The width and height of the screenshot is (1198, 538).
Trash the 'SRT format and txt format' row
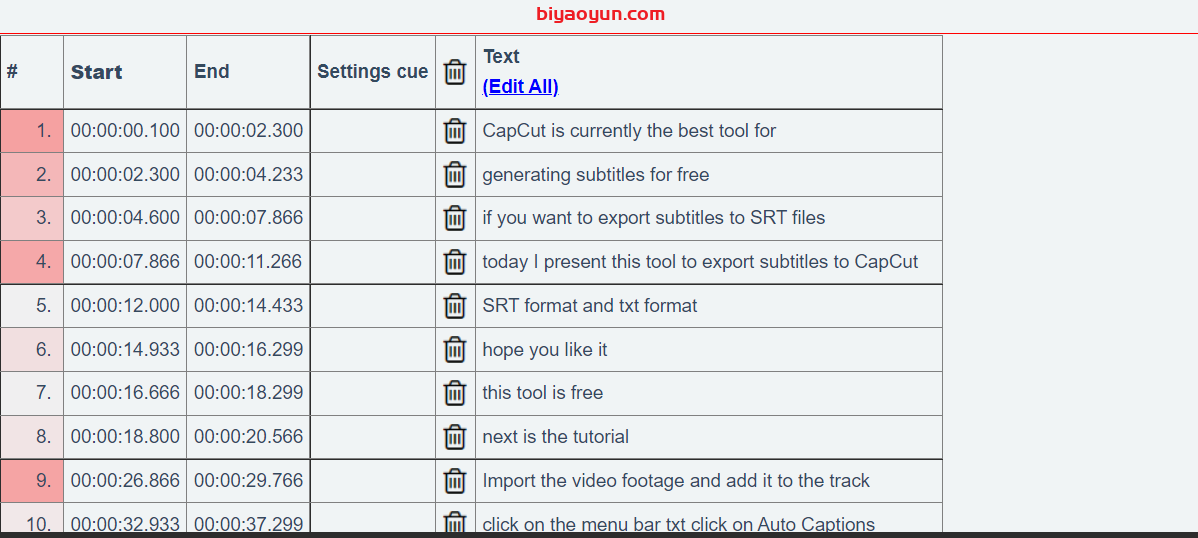coord(455,306)
